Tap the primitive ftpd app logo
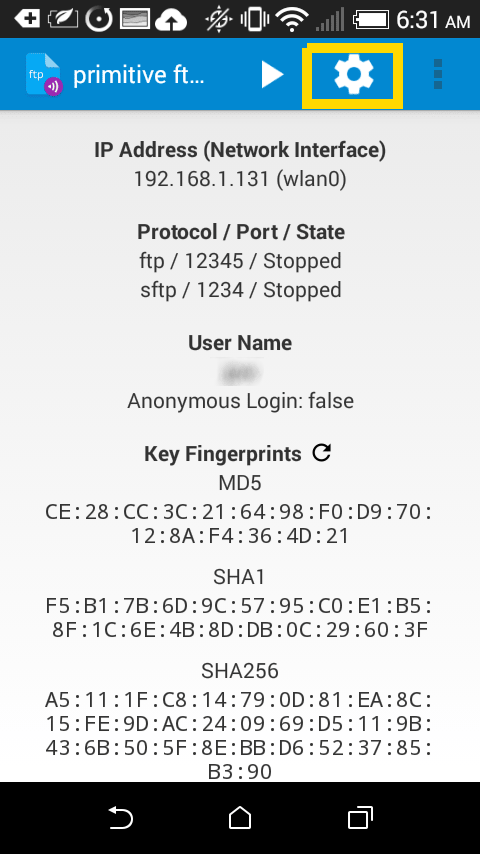Image resolution: width=480 pixels, height=854 pixels. point(44,74)
